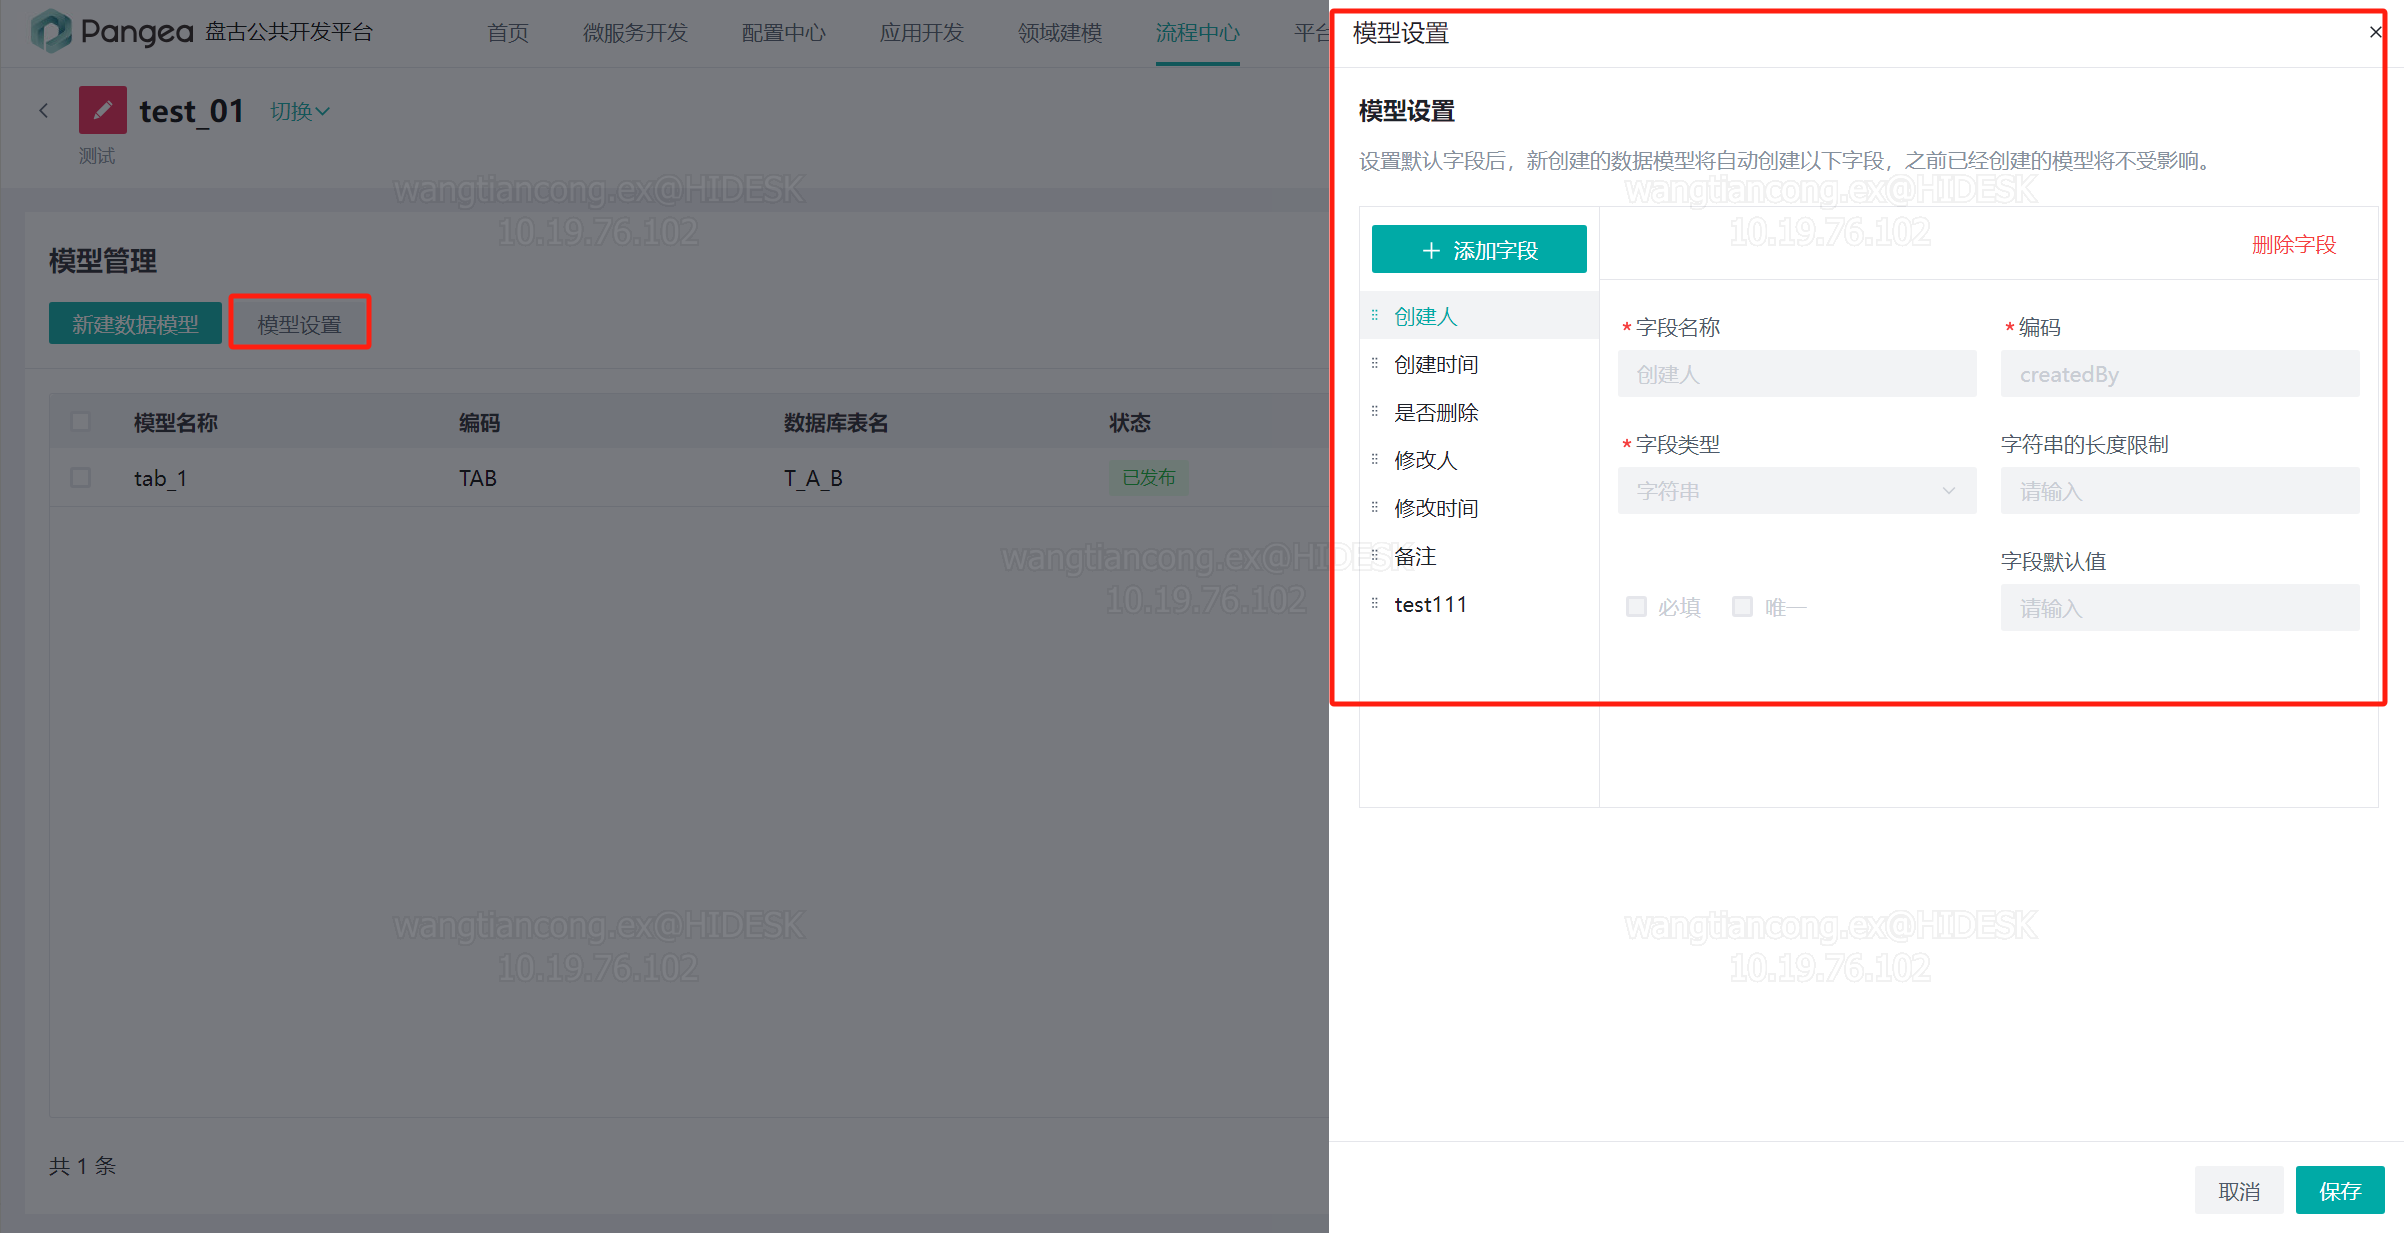Click the 编码 input showing createdBy
This screenshot has height=1233, width=2404.
tap(2180, 374)
